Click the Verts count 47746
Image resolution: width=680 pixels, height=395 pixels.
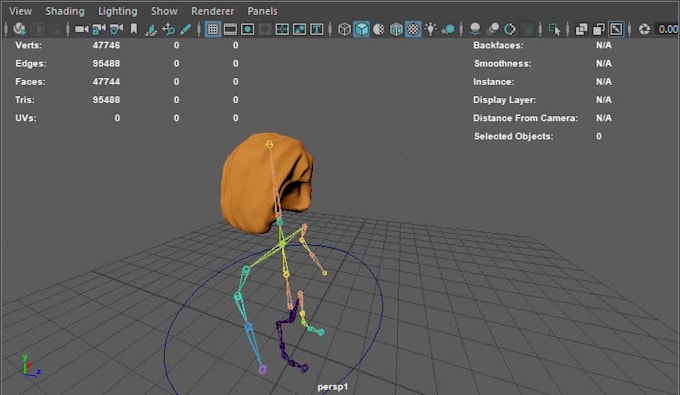click(106, 45)
